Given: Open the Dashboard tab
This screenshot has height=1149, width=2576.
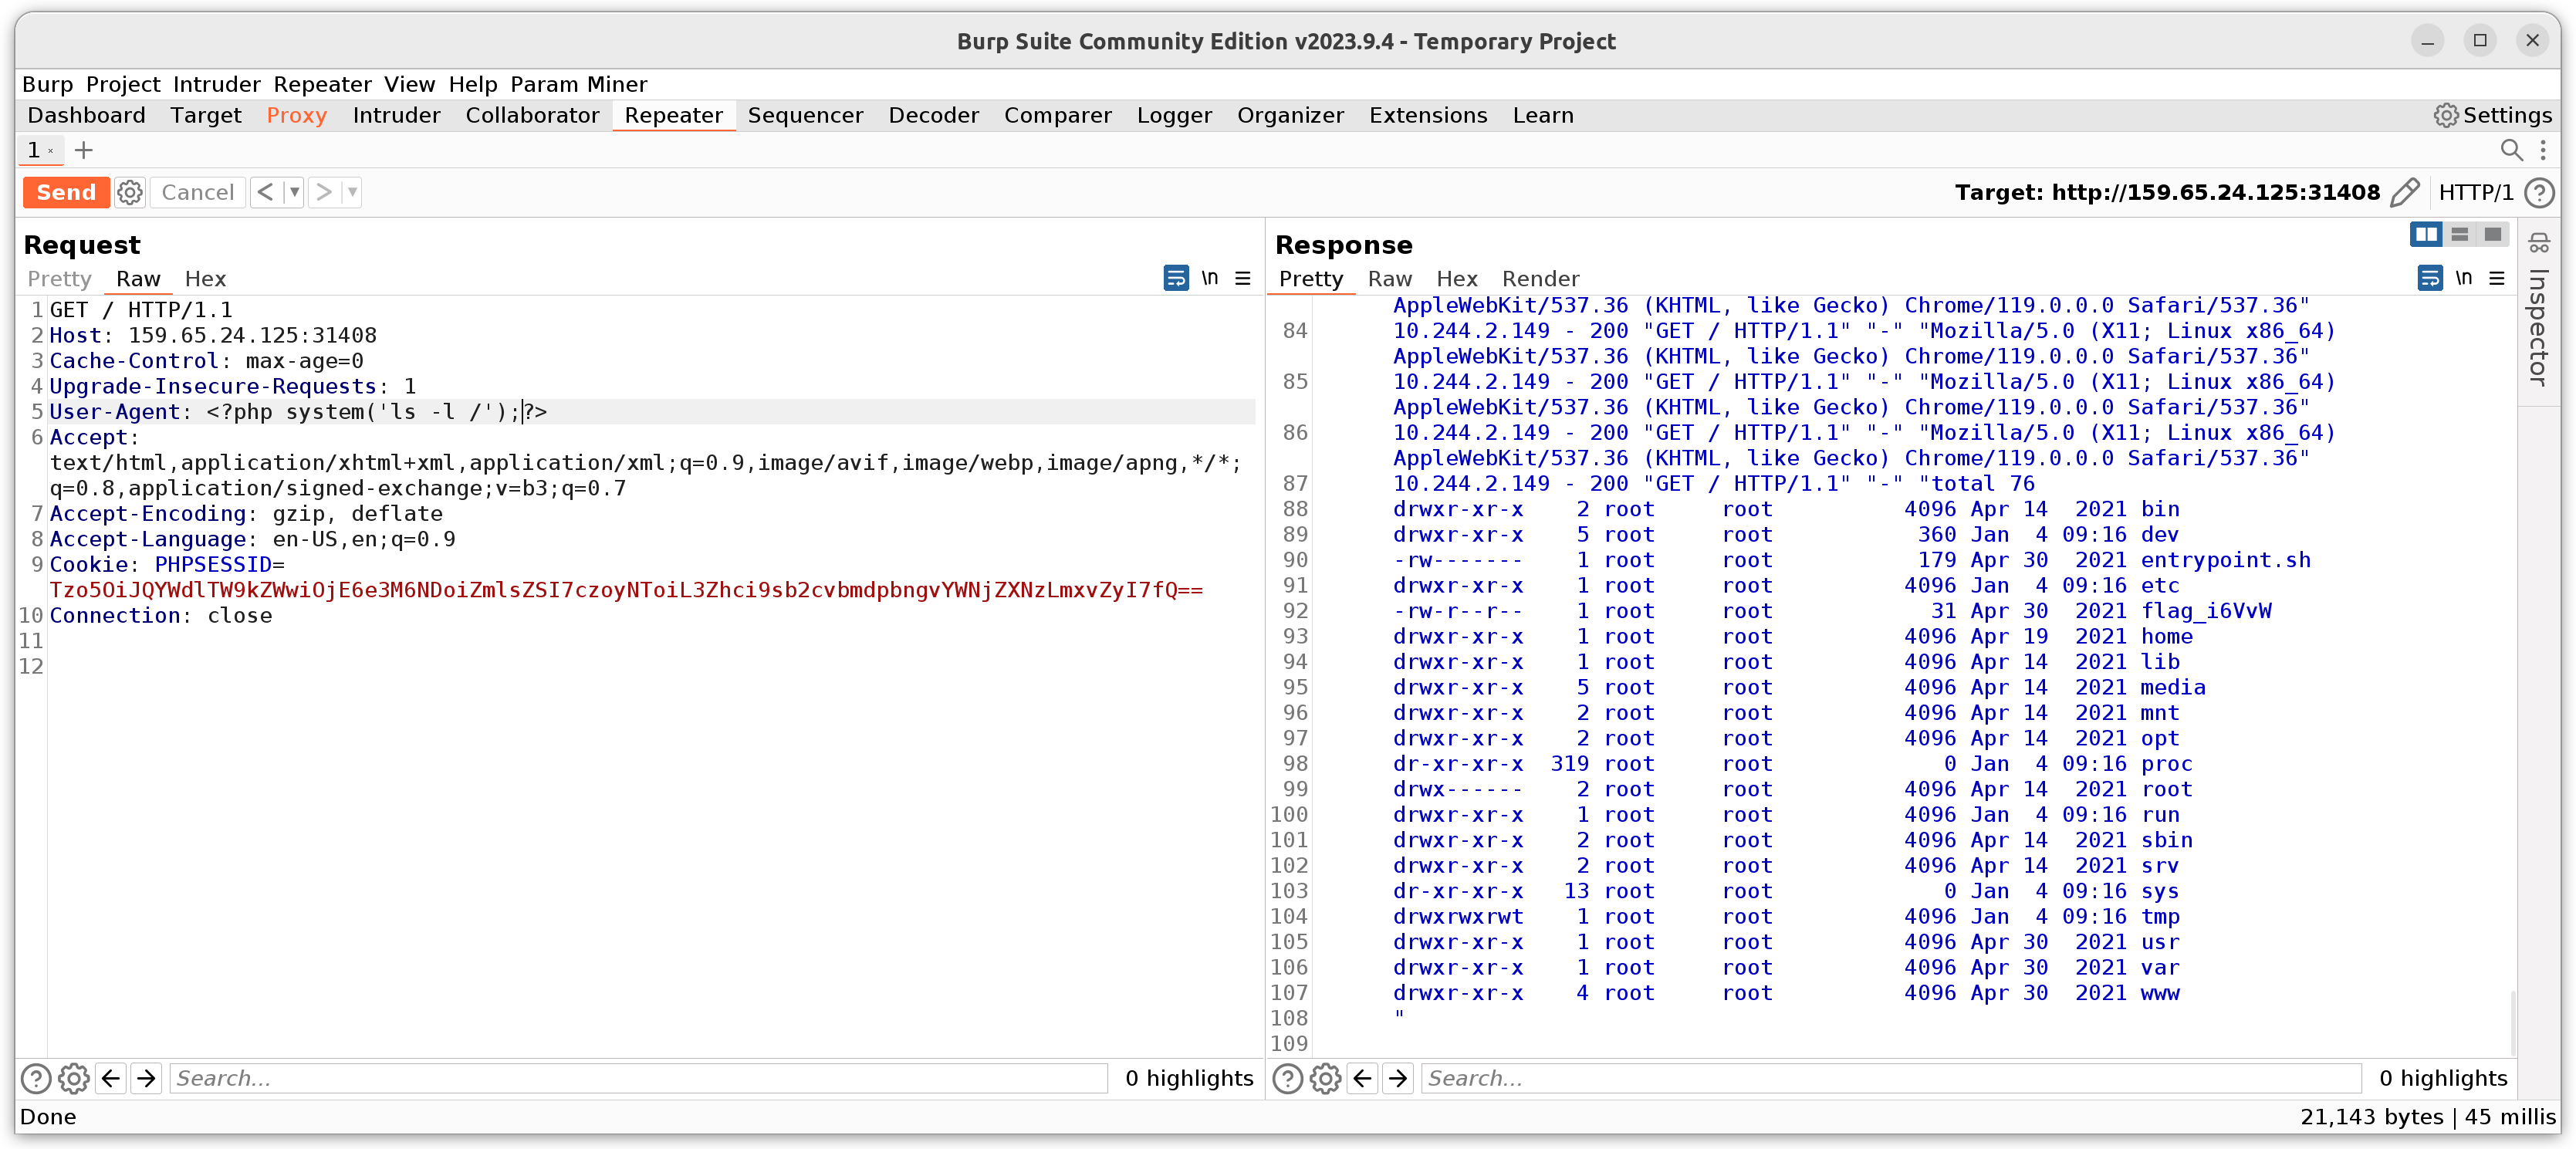Looking at the screenshot, I should 87,115.
